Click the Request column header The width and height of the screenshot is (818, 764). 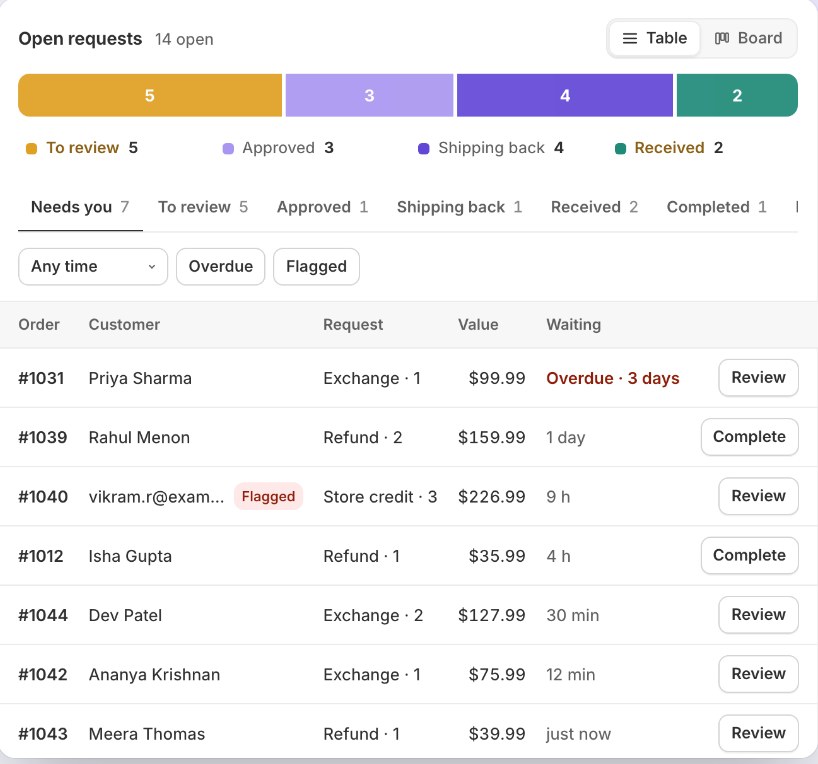(x=353, y=325)
